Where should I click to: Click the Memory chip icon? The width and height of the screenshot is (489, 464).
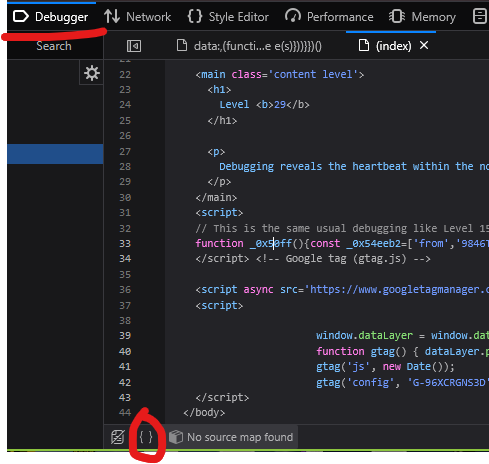[x=397, y=16]
